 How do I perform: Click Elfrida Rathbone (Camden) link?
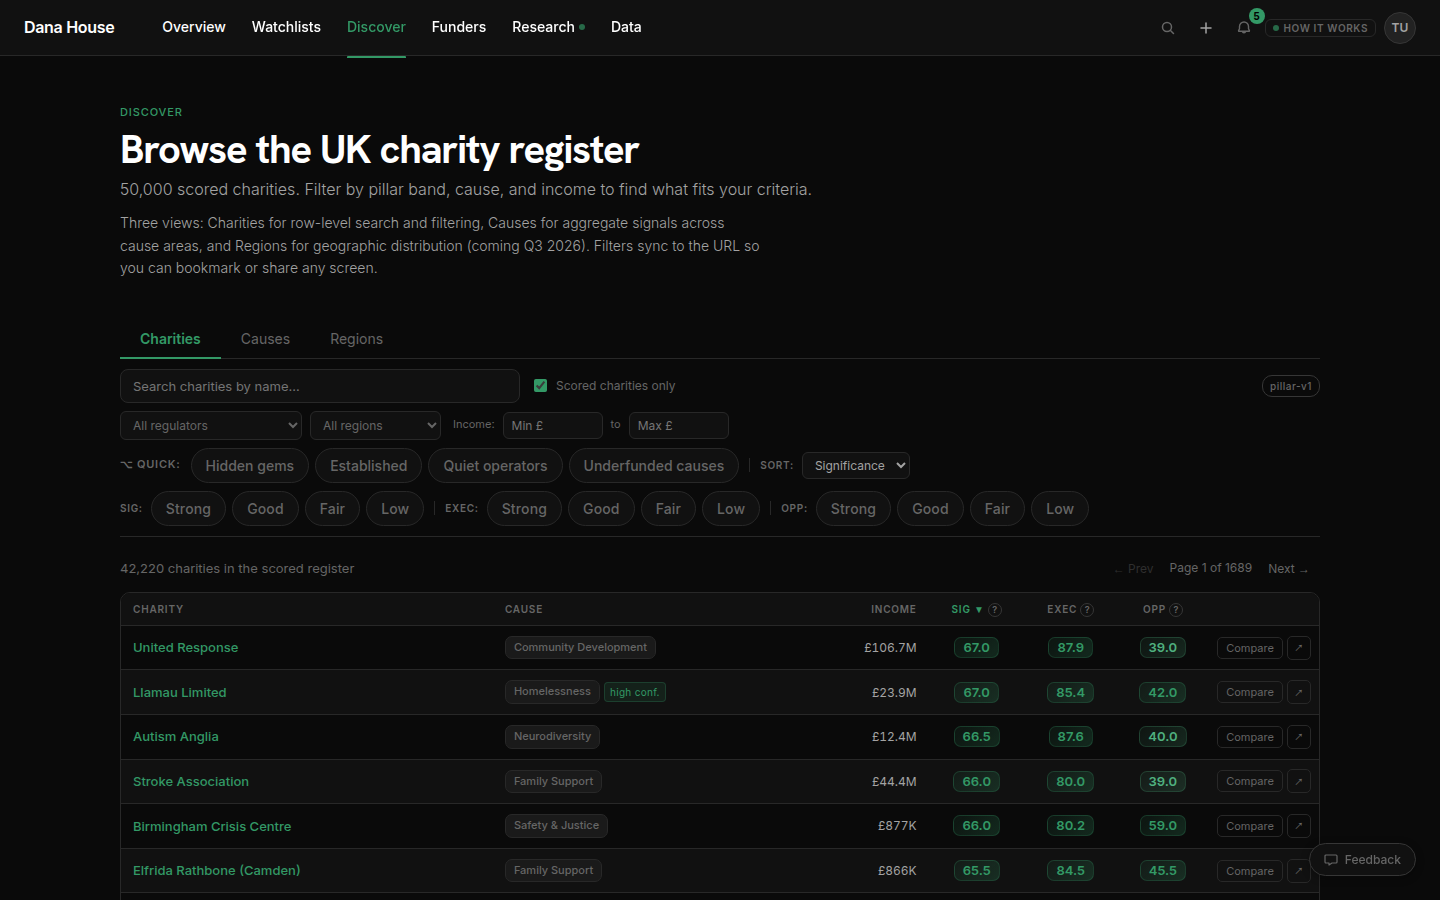pyautogui.click(x=217, y=871)
